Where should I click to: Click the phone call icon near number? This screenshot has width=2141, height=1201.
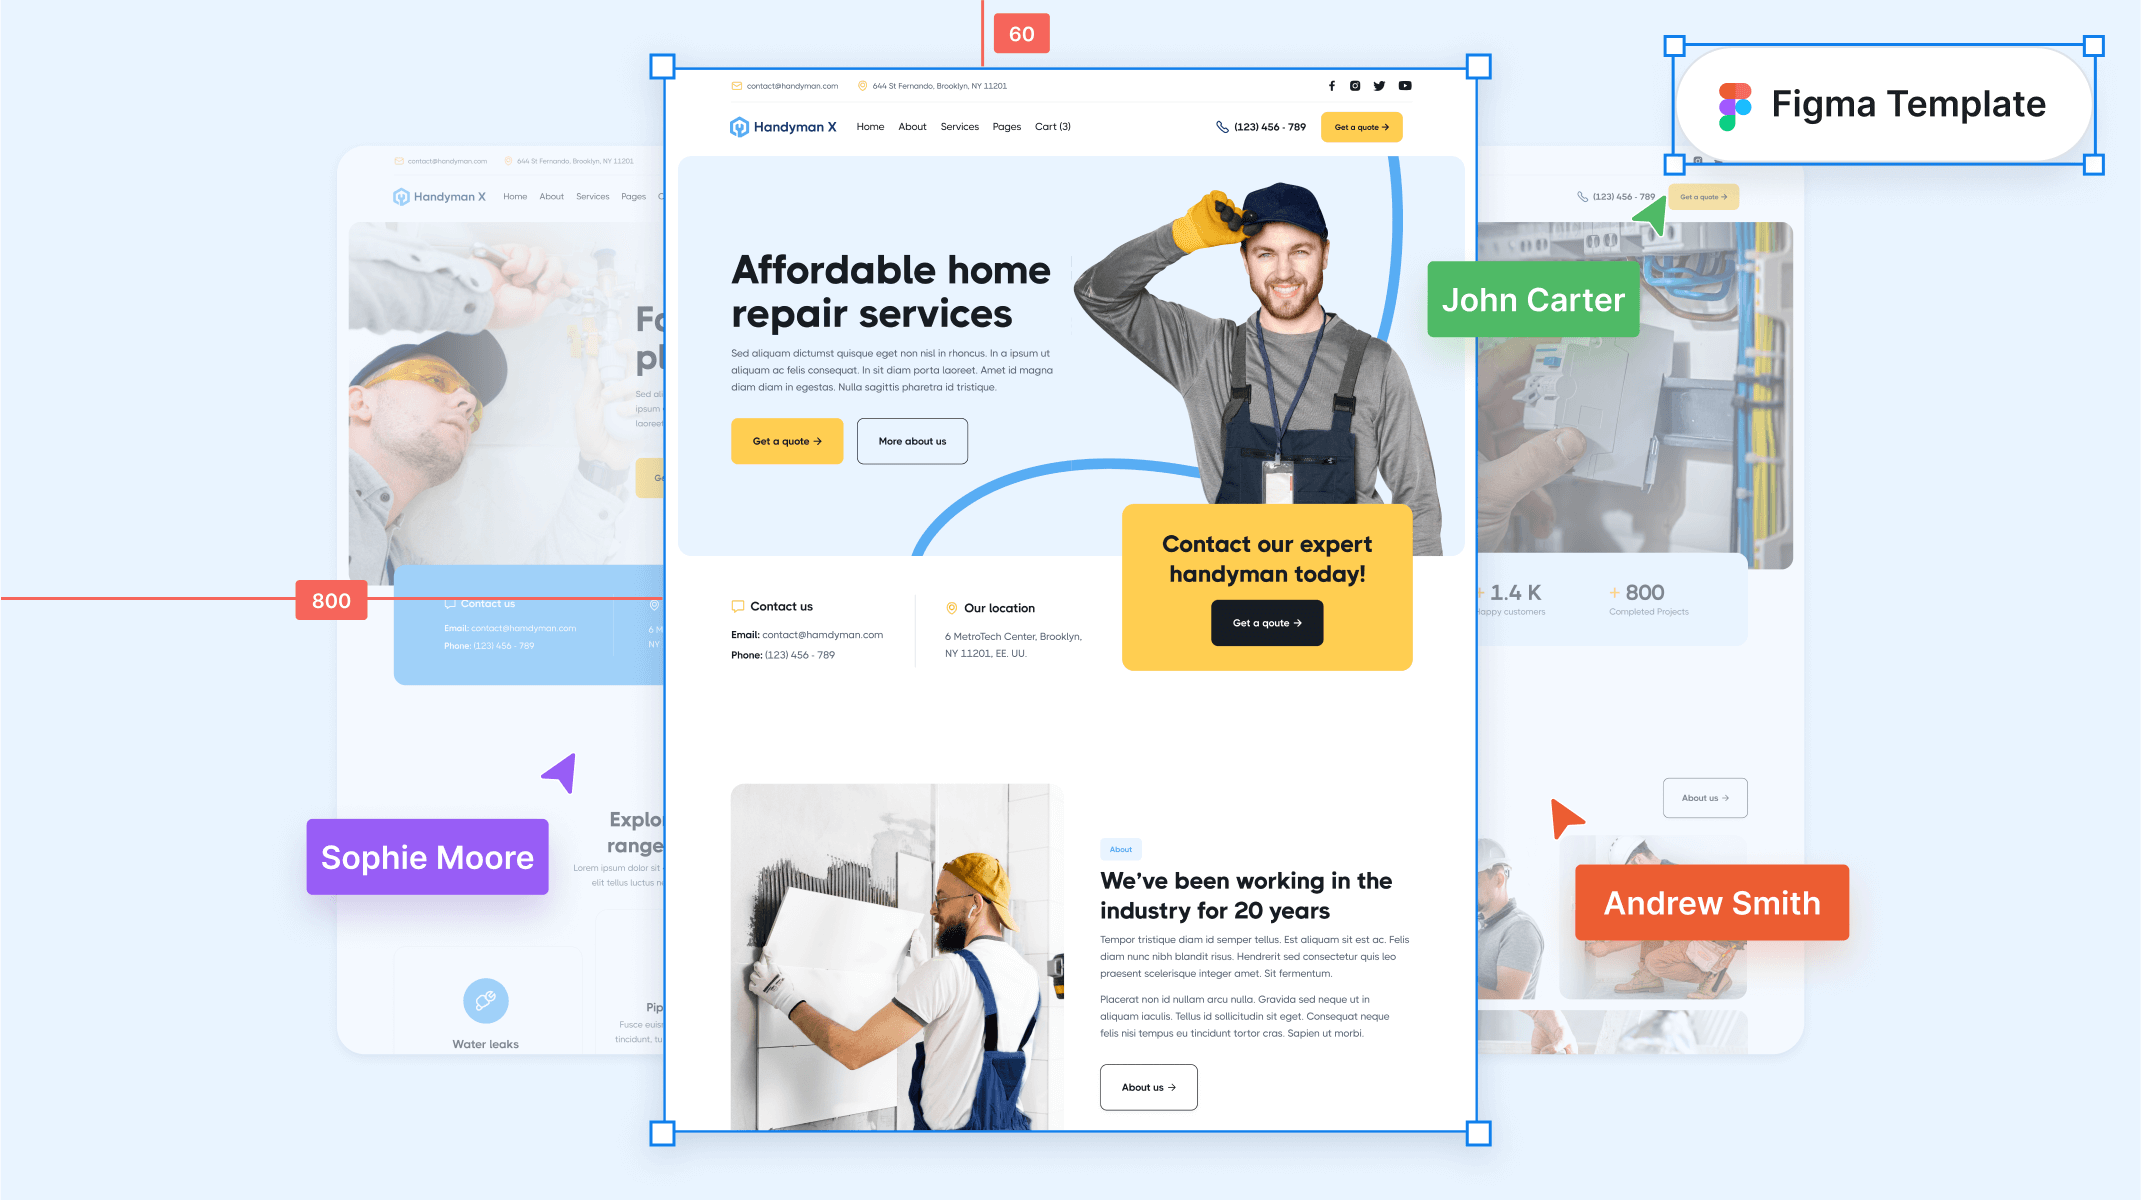coord(1220,126)
